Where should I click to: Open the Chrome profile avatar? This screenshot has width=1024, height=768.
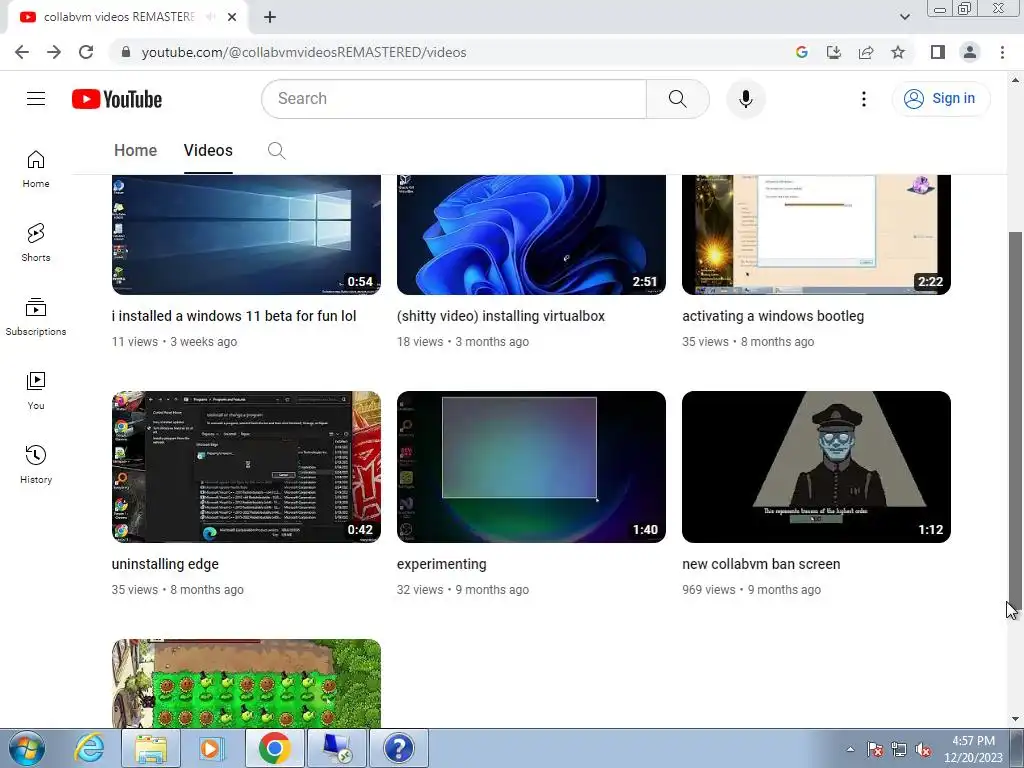[x=970, y=52]
